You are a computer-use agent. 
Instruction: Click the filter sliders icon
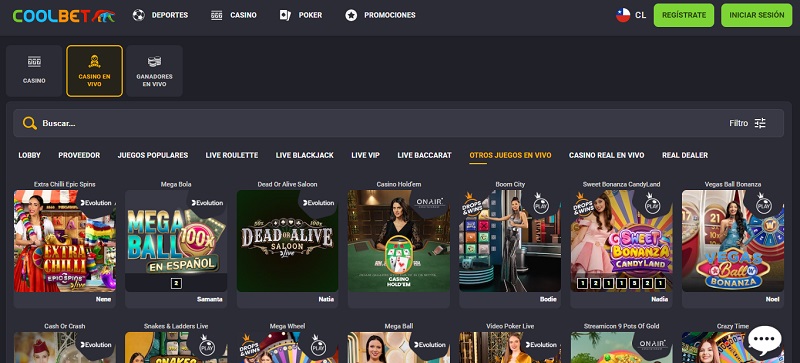[x=760, y=123]
